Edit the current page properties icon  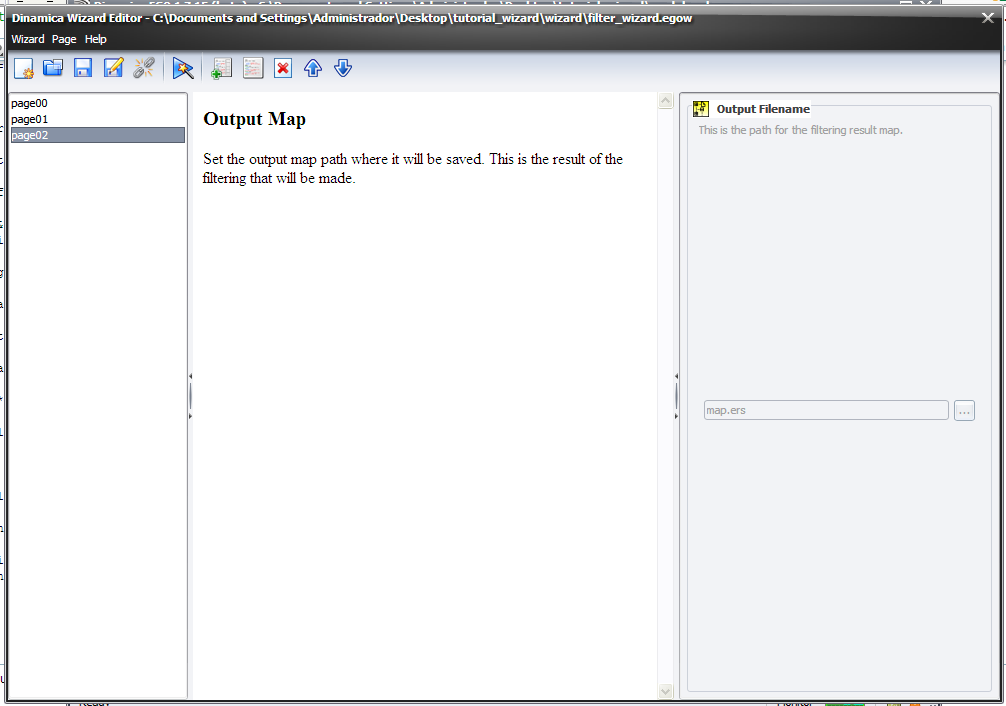(x=253, y=68)
